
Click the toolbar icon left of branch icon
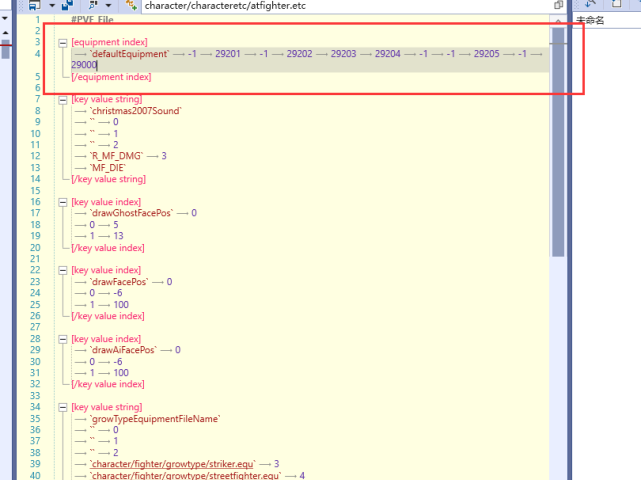(93, 6)
